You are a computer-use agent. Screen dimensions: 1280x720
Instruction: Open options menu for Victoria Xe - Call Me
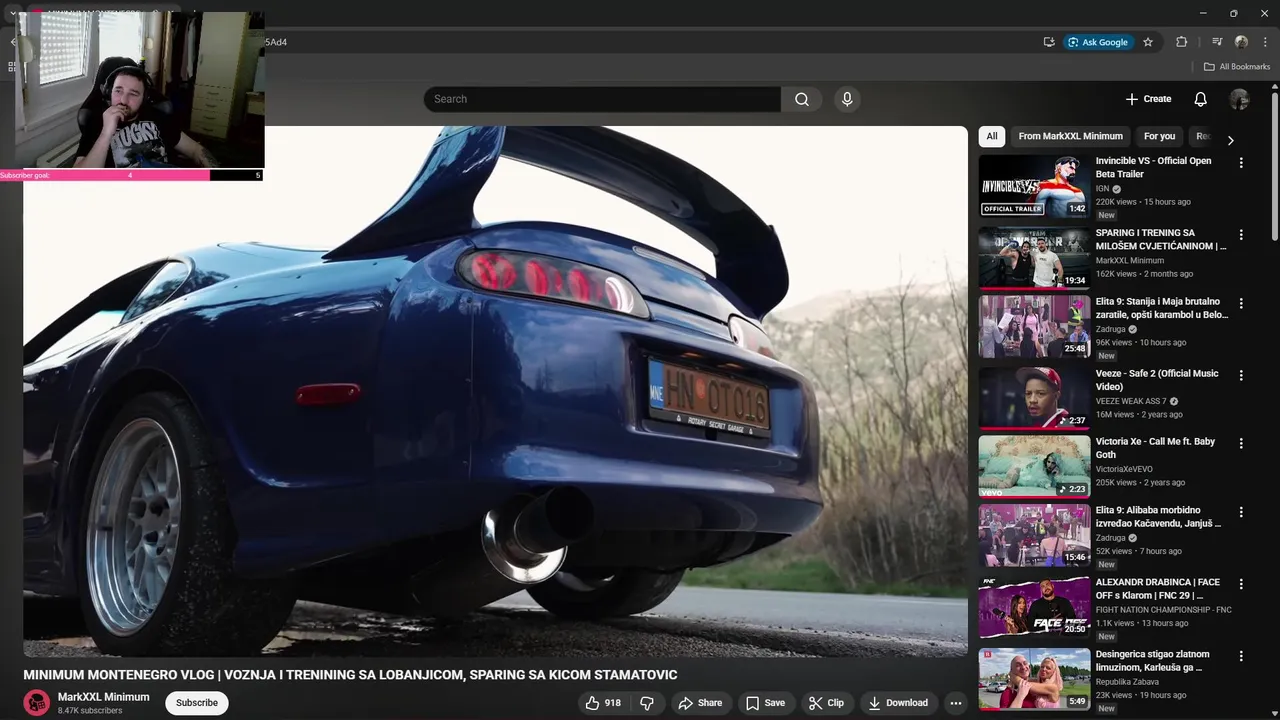point(1241,443)
